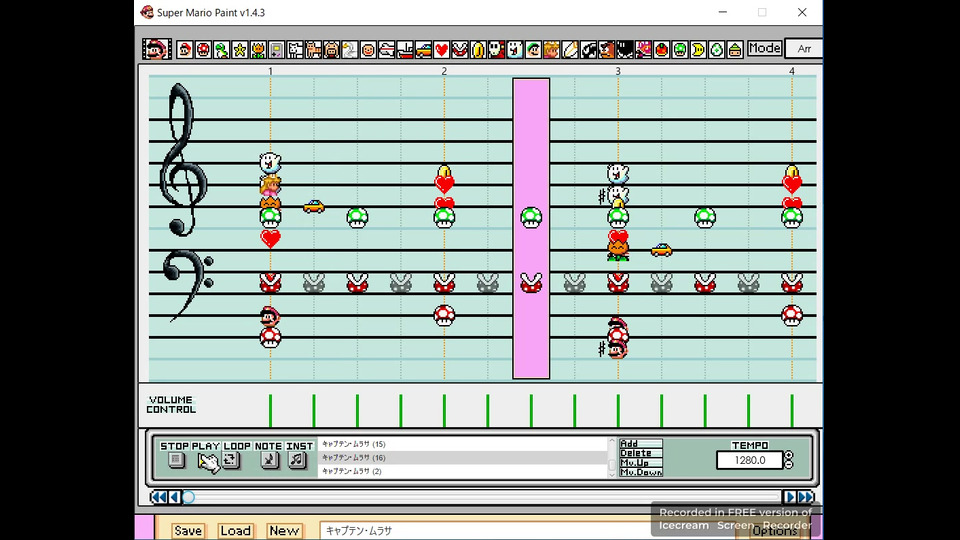Select the Game Boy instrument in toolbar

pos(277,50)
